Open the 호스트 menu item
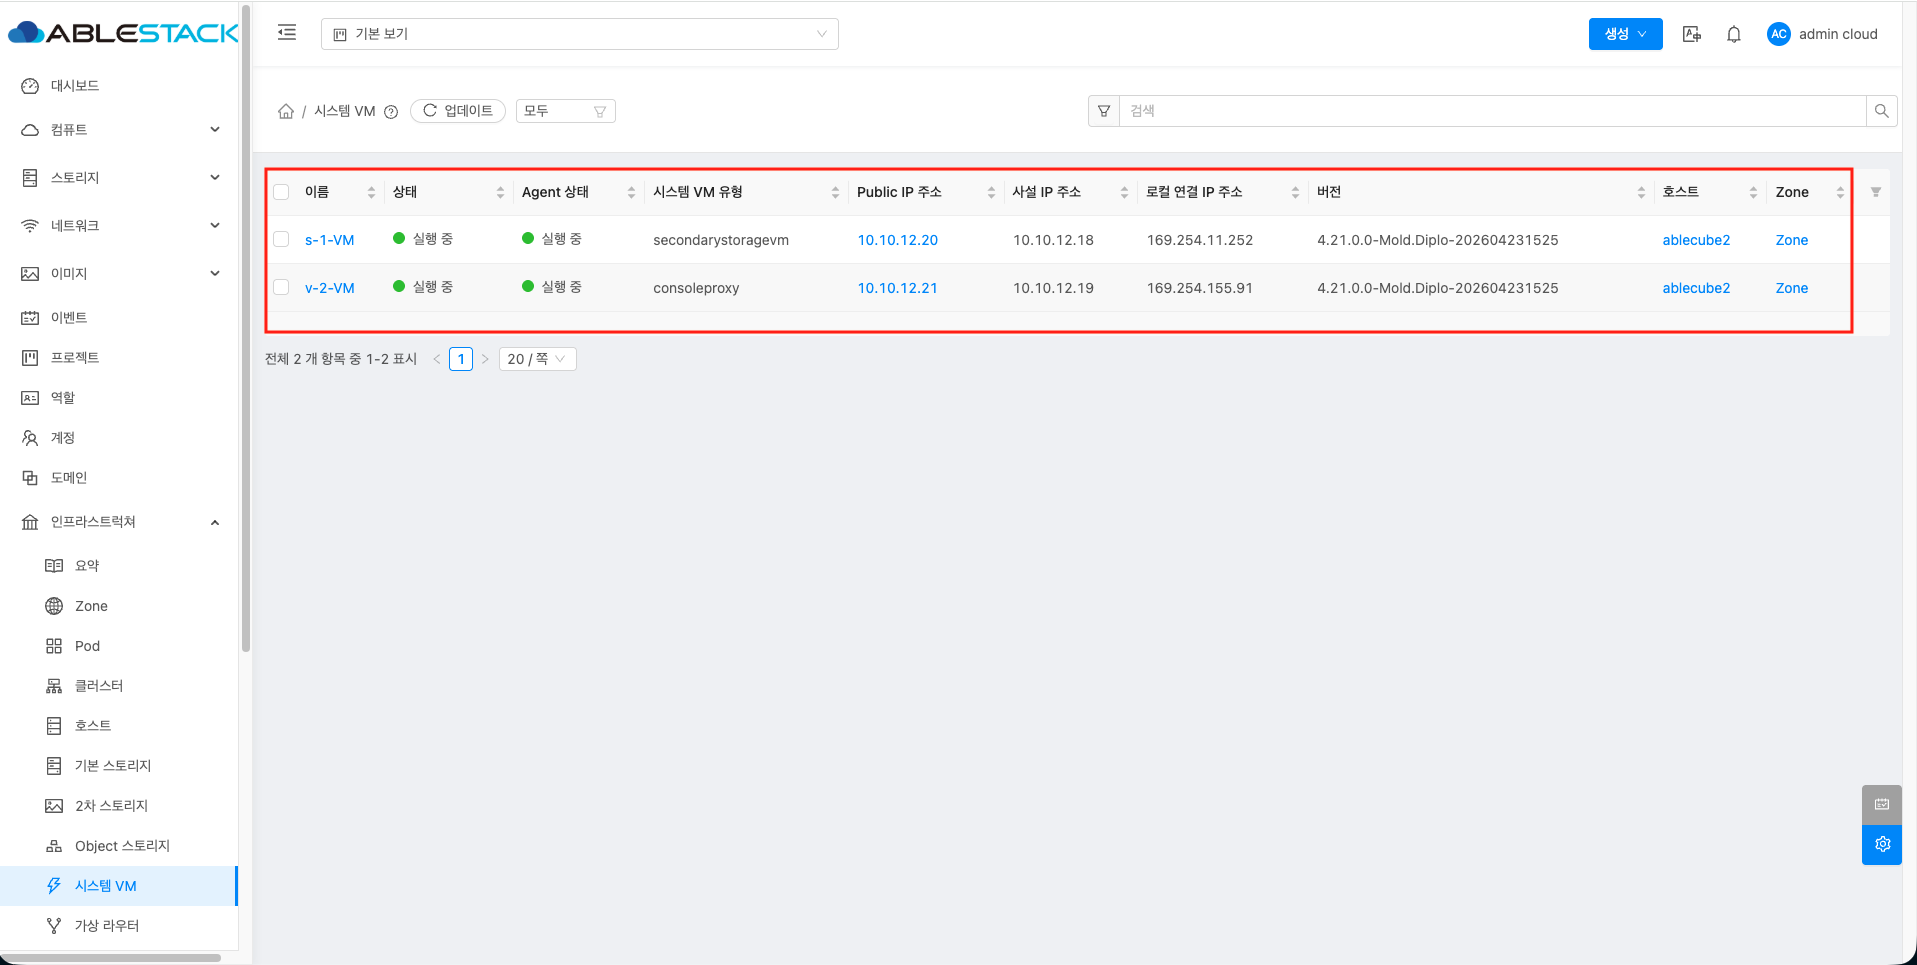 93,726
